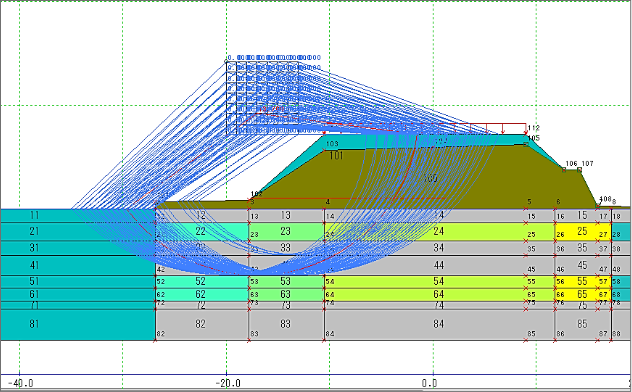Click node label 68

(x=617, y=295)
